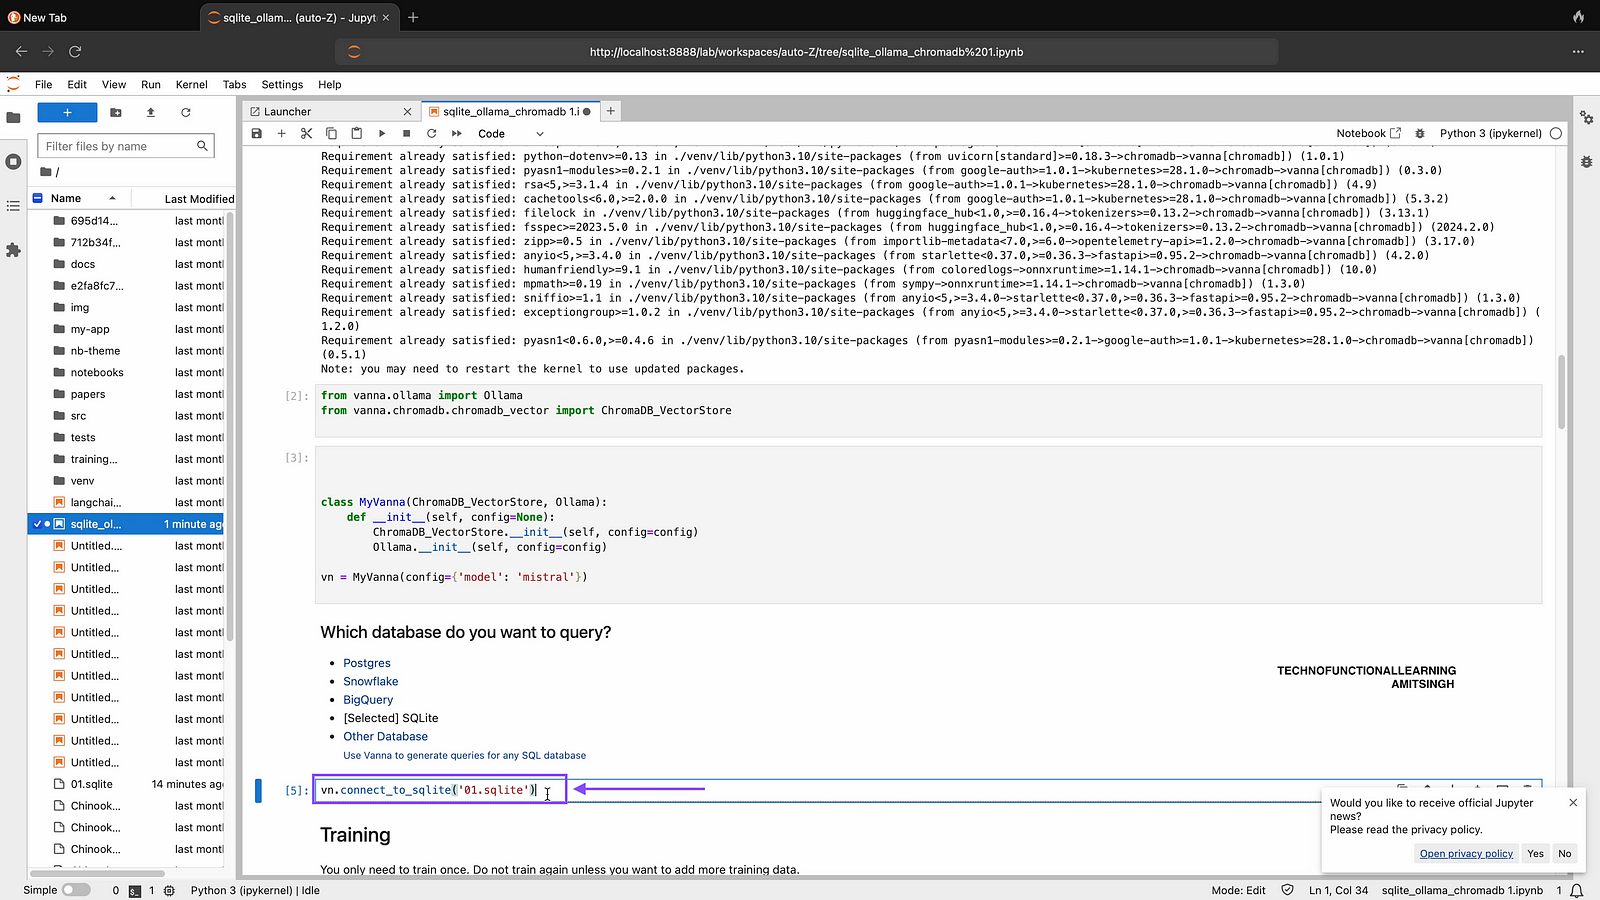Click the upload files icon

[x=151, y=112]
